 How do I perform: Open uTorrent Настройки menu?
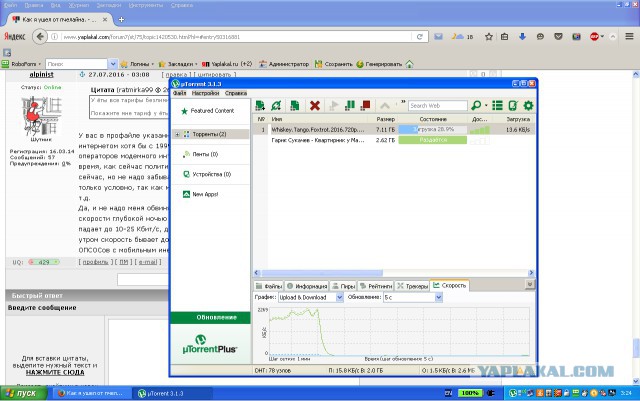tap(205, 93)
